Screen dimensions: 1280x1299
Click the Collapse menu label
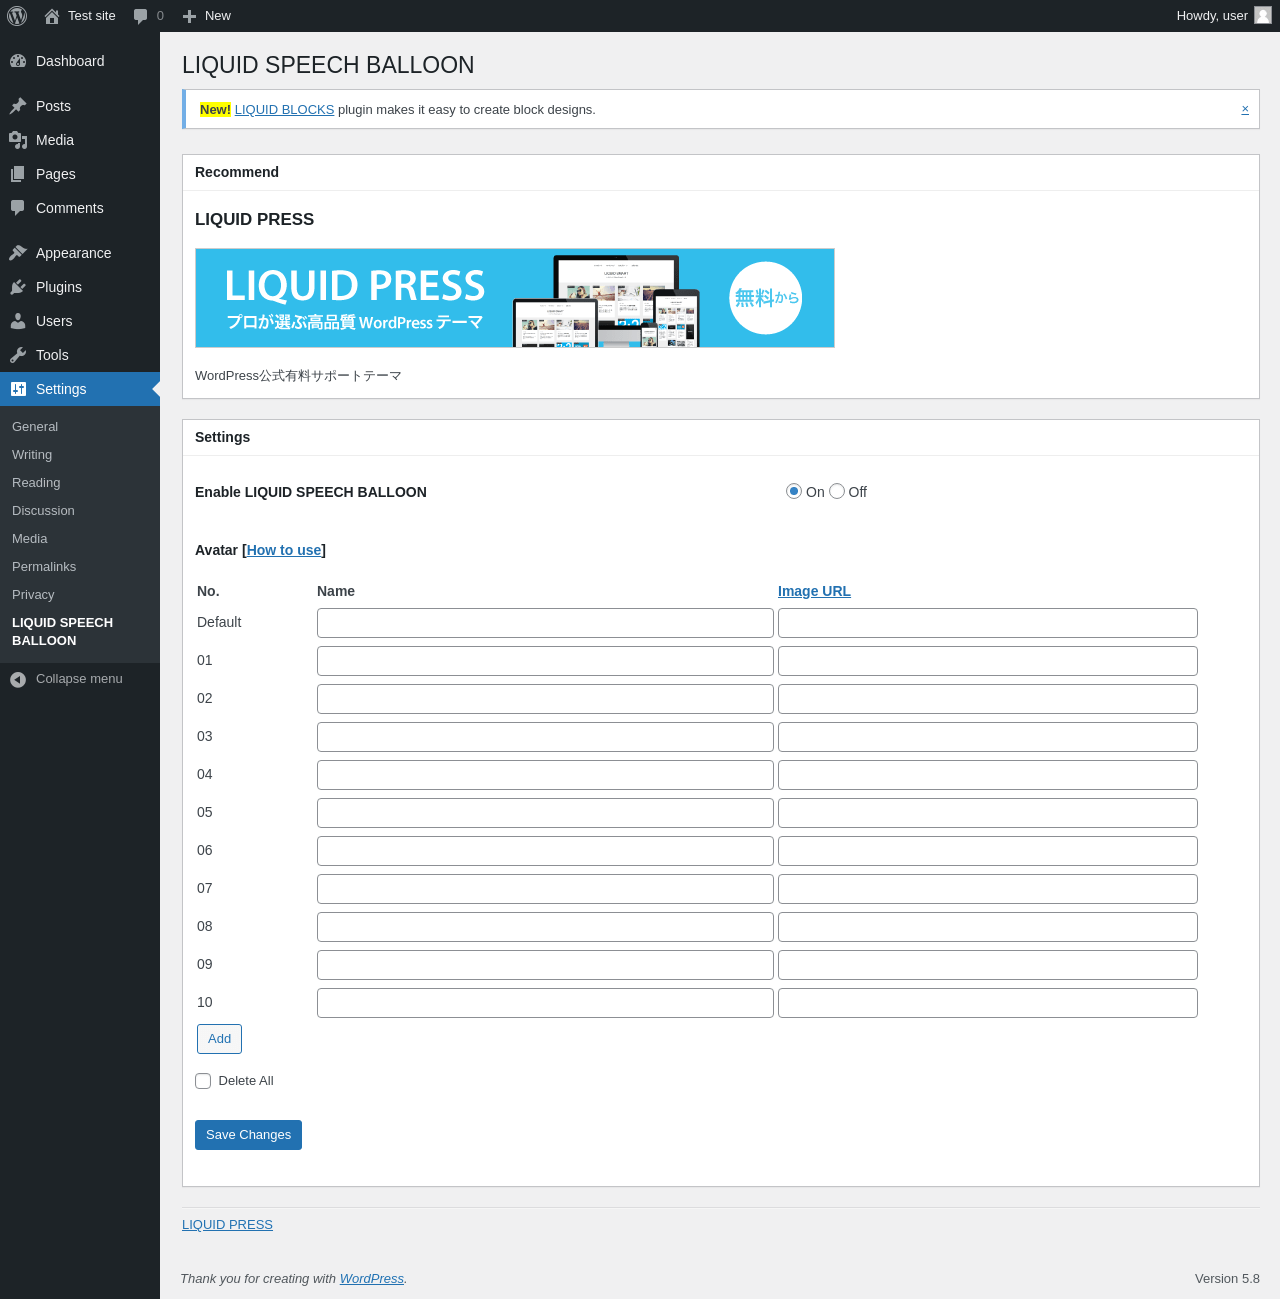coord(79,679)
